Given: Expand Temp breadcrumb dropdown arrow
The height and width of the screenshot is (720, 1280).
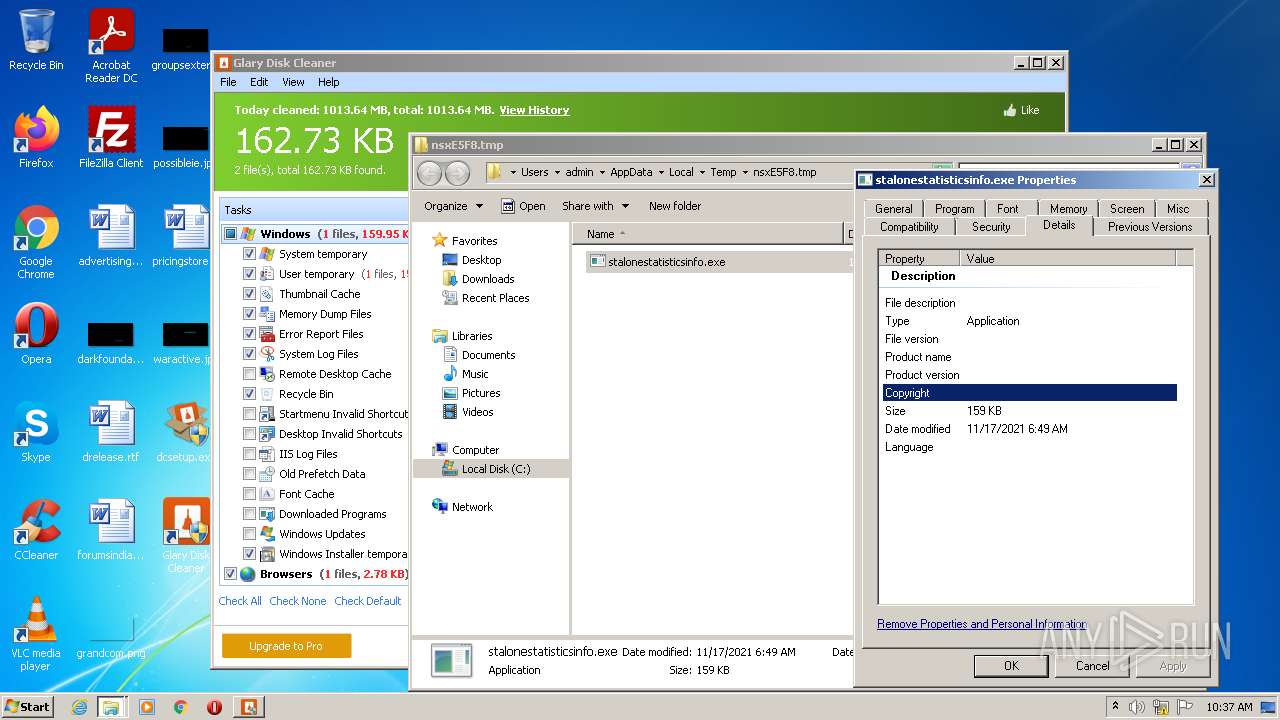Looking at the screenshot, I should tap(745, 172).
